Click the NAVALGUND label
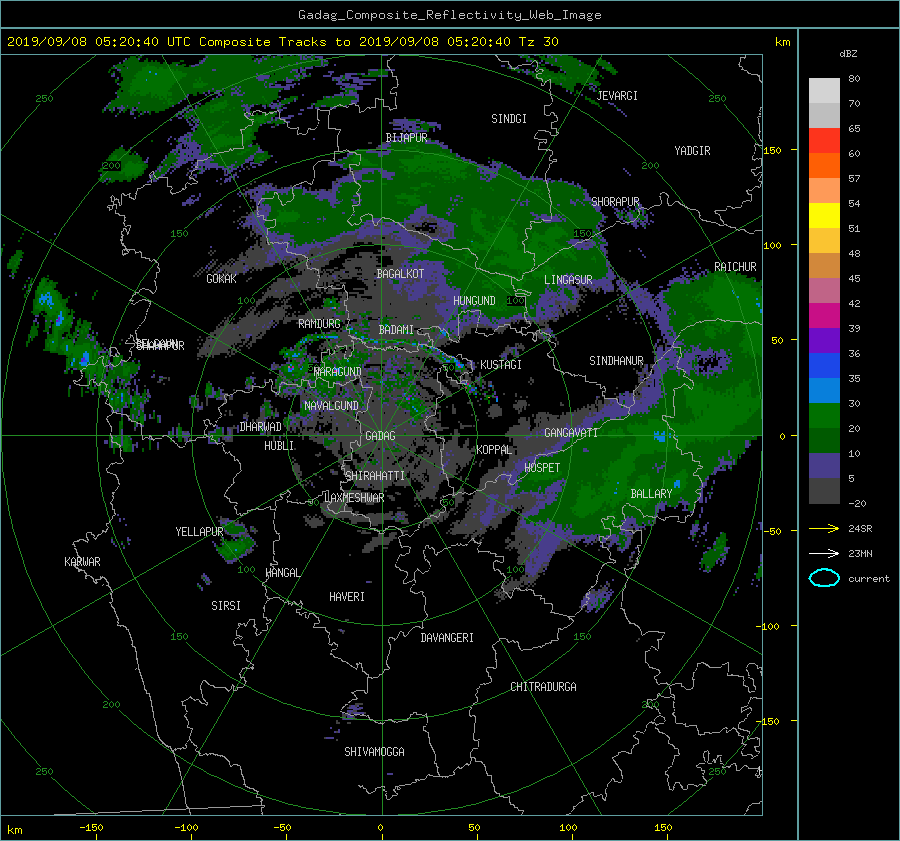This screenshot has width=900, height=841. [x=331, y=406]
